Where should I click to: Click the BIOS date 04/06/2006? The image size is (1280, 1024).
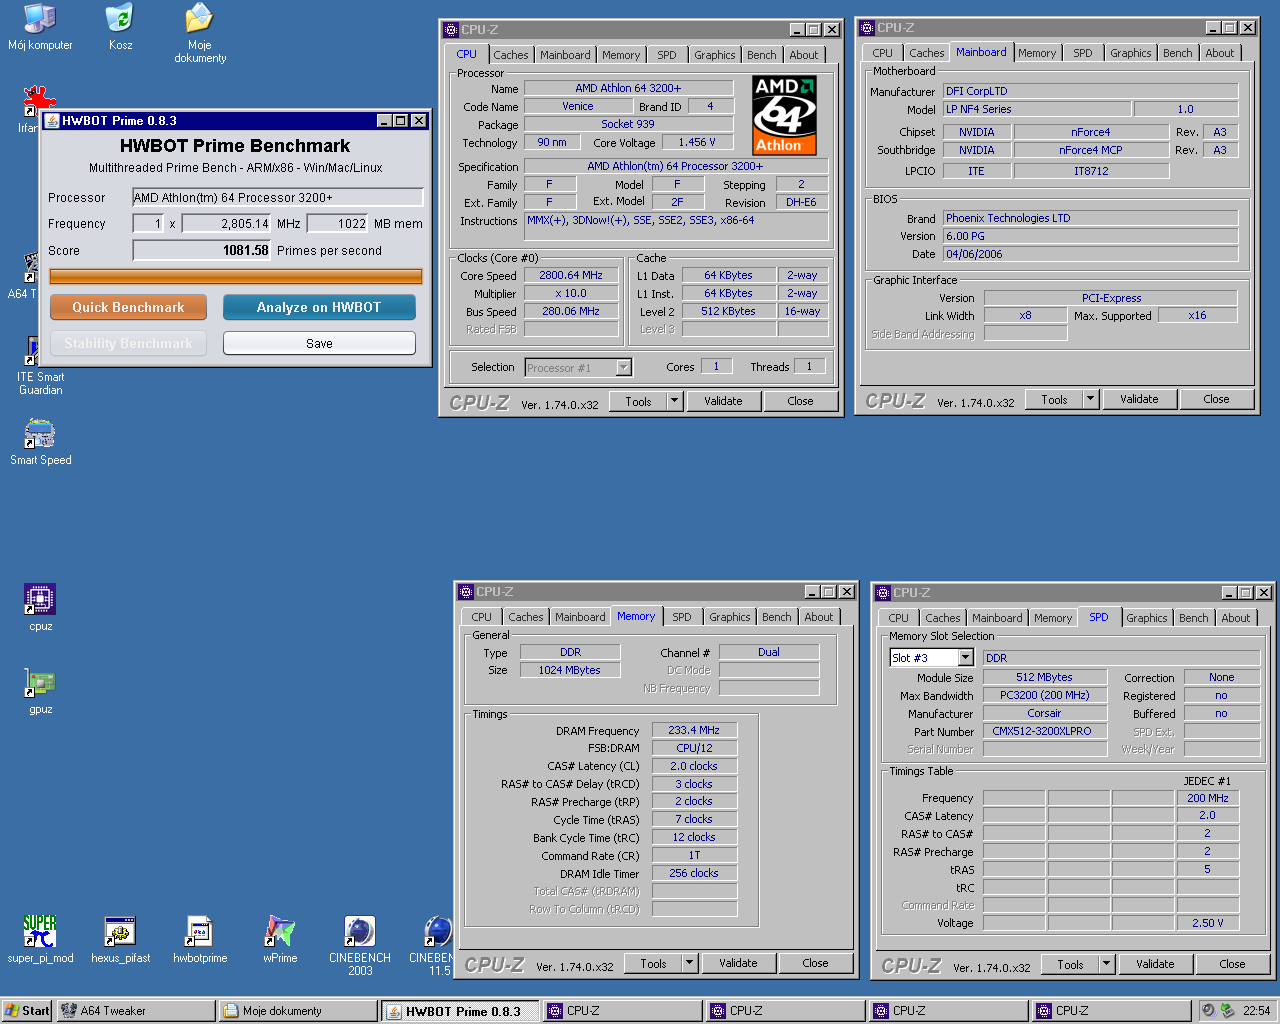coord(1090,254)
